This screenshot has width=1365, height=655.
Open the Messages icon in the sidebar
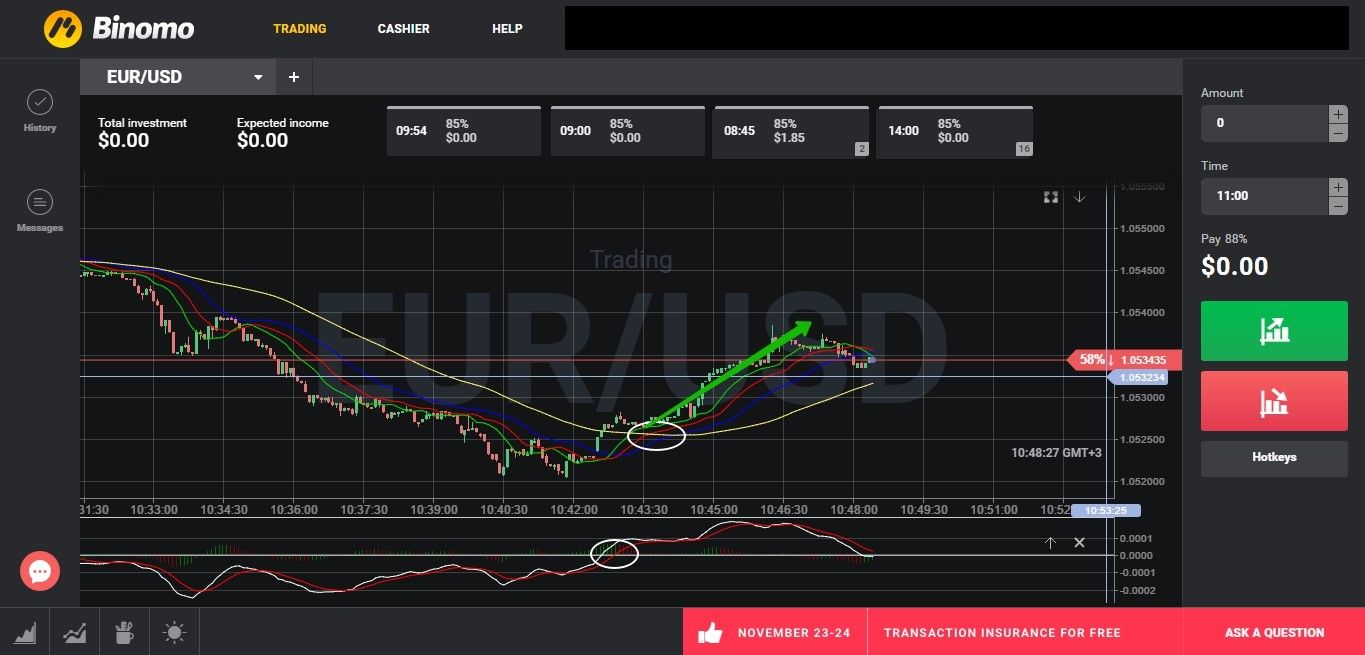click(40, 202)
